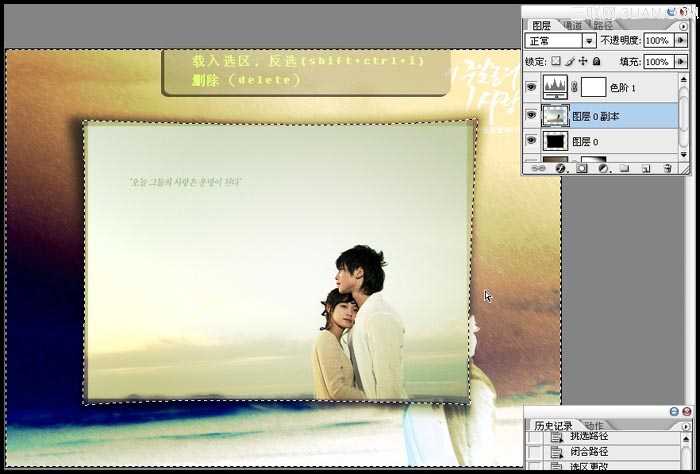Click the new layer group folder icon
The width and height of the screenshot is (700, 474).
tap(623, 169)
